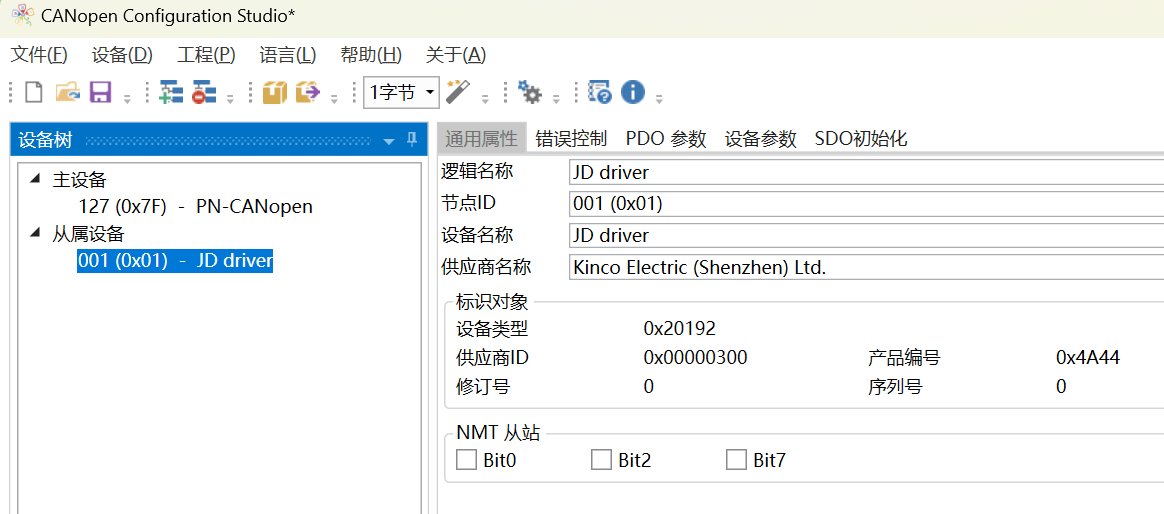Image resolution: width=1164 pixels, height=514 pixels.
Task: Click the 设备类型 value 0x20192
Action: (679, 328)
